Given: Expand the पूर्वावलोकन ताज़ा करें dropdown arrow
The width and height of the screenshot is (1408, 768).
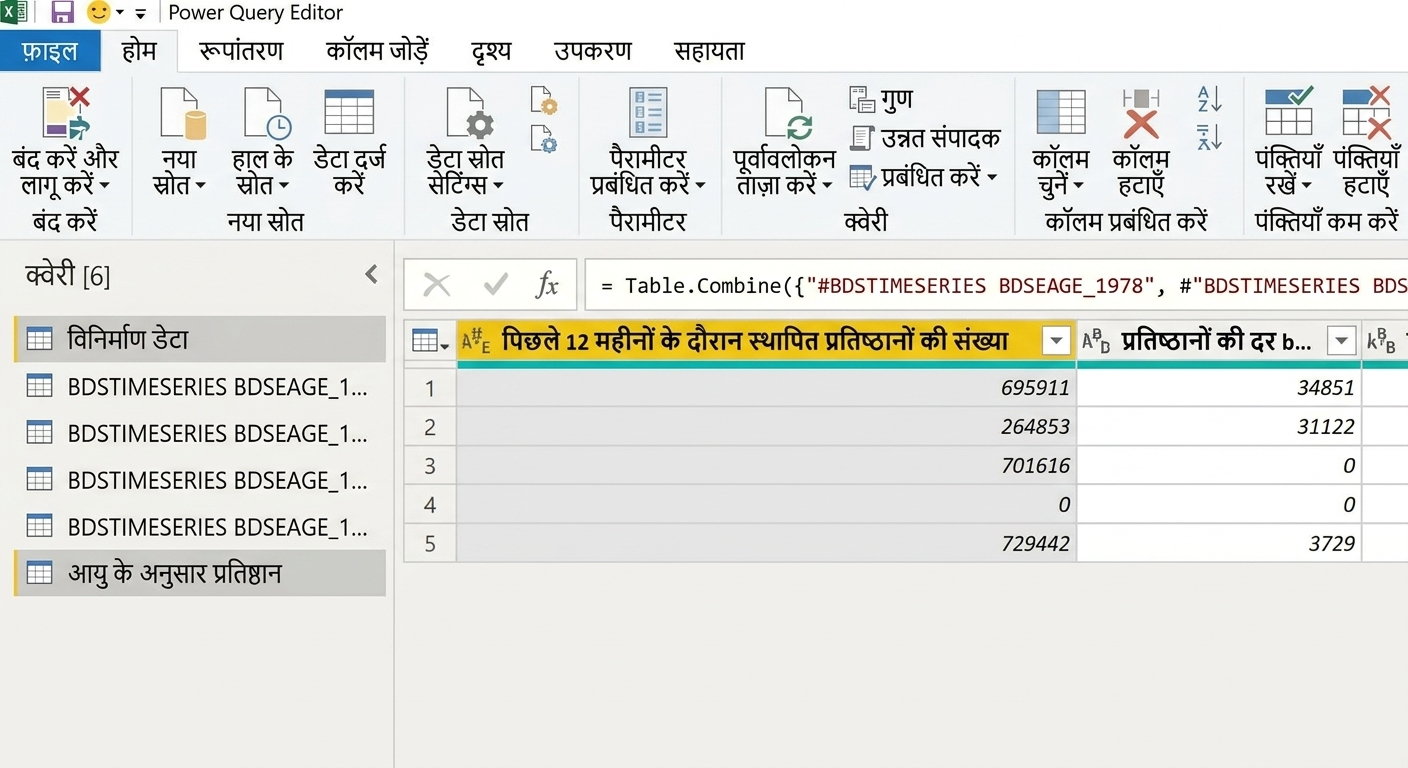Looking at the screenshot, I should pyautogui.click(x=827, y=187).
